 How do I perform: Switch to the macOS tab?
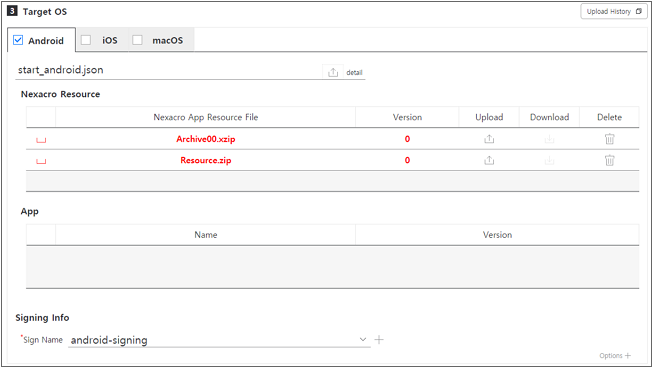point(168,40)
